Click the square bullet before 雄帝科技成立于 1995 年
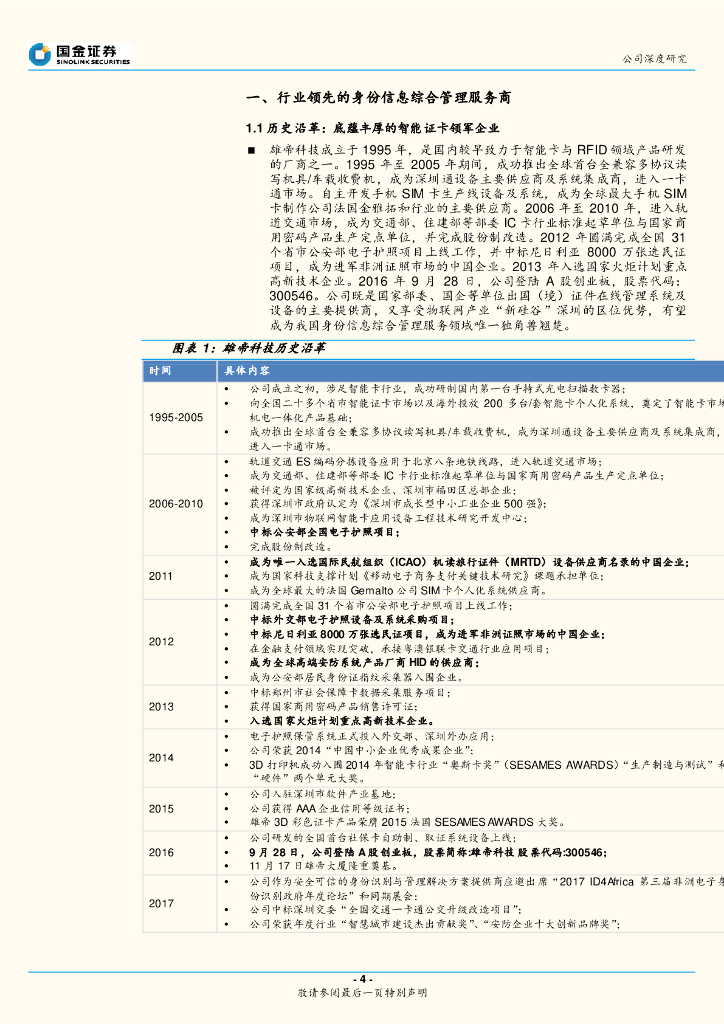 [x=251, y=151]
